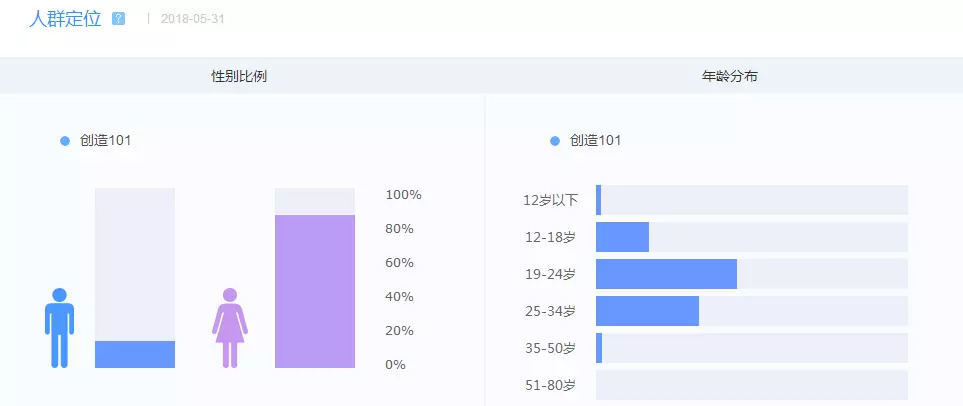Click the 51-80岁 age bar track

tap(751, 385)
